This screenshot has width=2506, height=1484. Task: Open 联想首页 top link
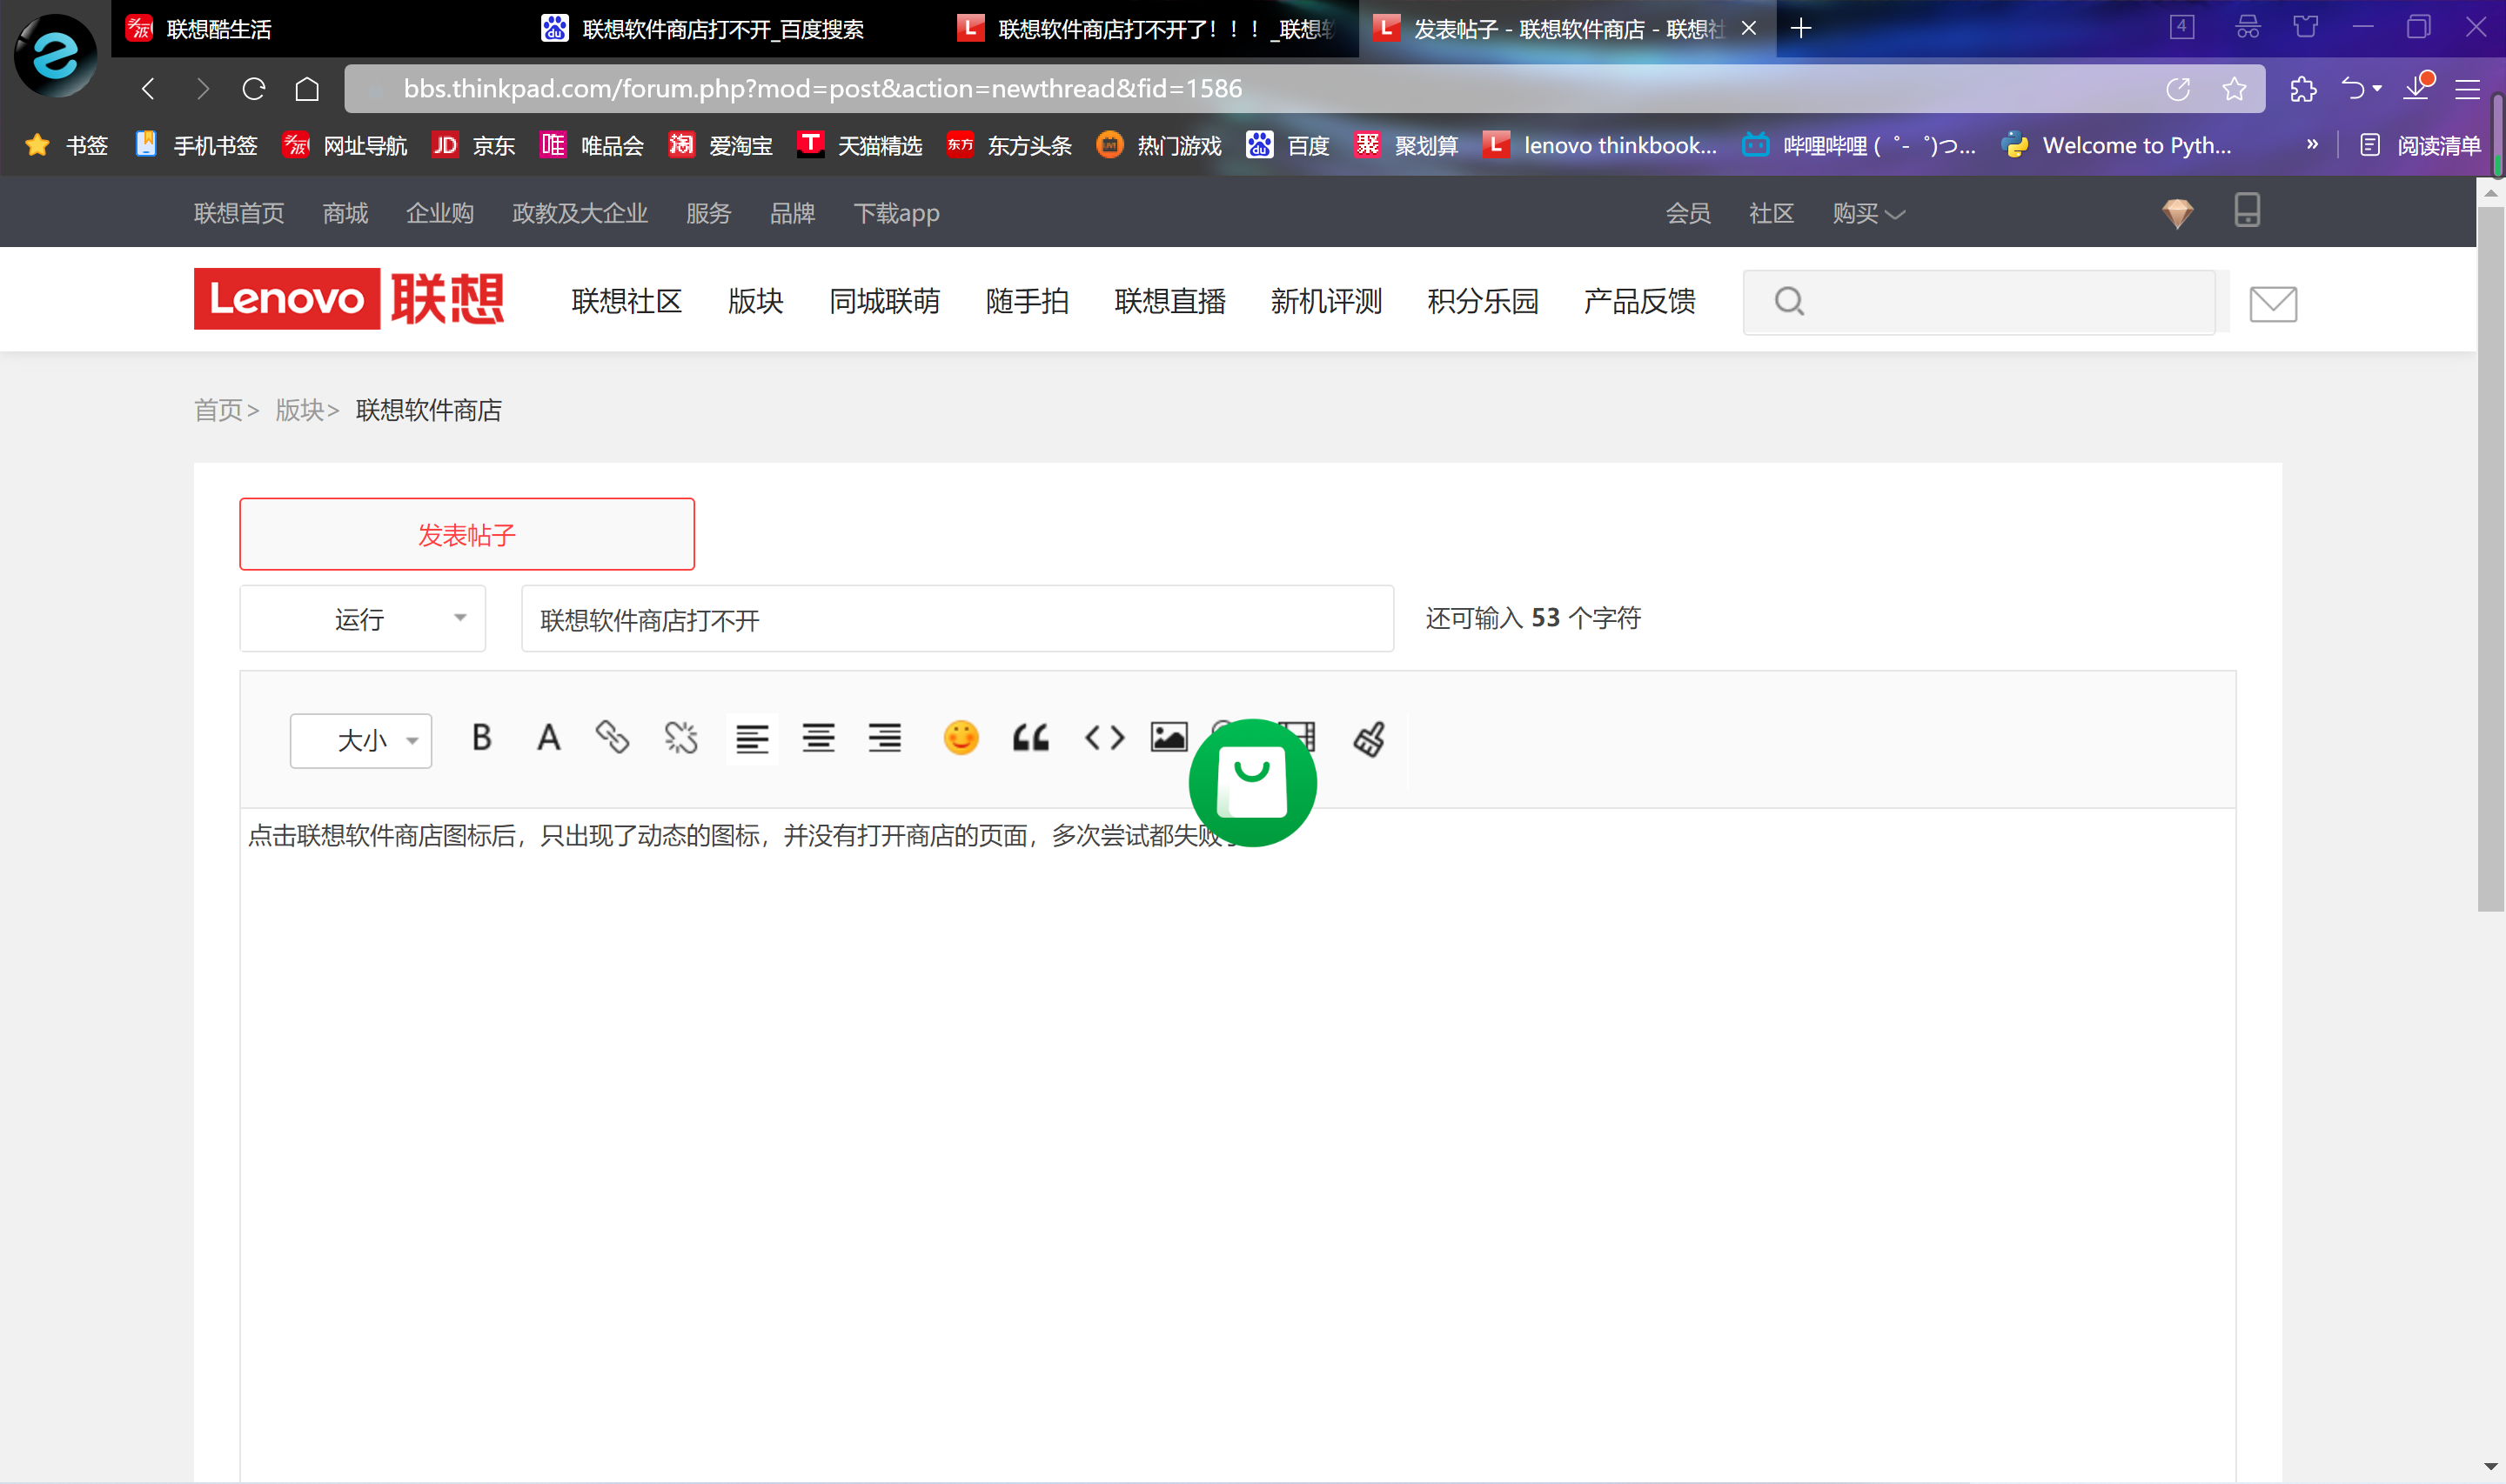[239, 213]
